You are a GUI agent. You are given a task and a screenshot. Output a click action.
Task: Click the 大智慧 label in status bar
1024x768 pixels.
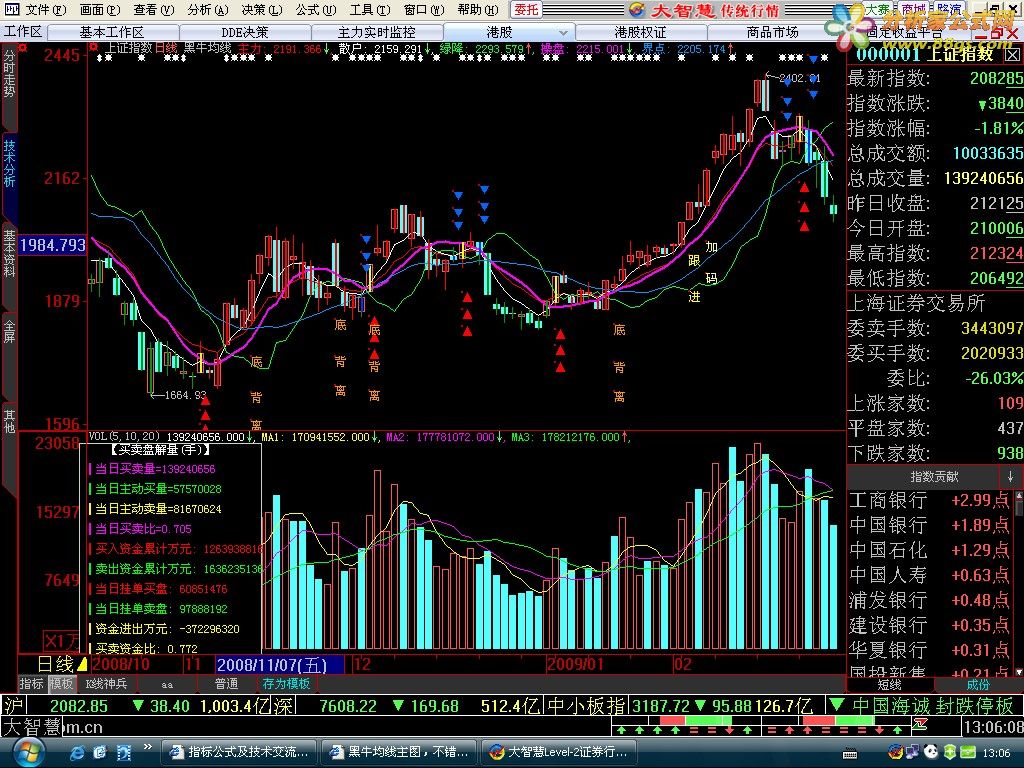click(x=31, y=727)
